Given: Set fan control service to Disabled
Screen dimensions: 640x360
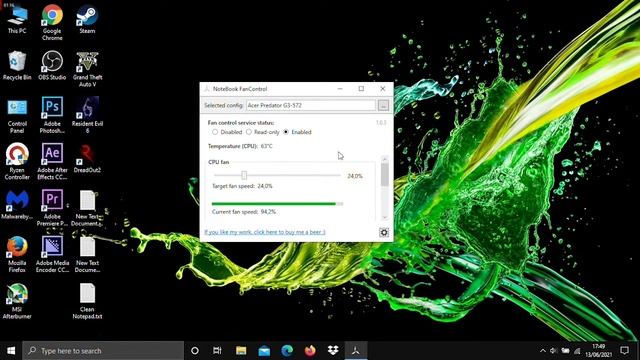Looking at the screenshot, I should (227, 132).
